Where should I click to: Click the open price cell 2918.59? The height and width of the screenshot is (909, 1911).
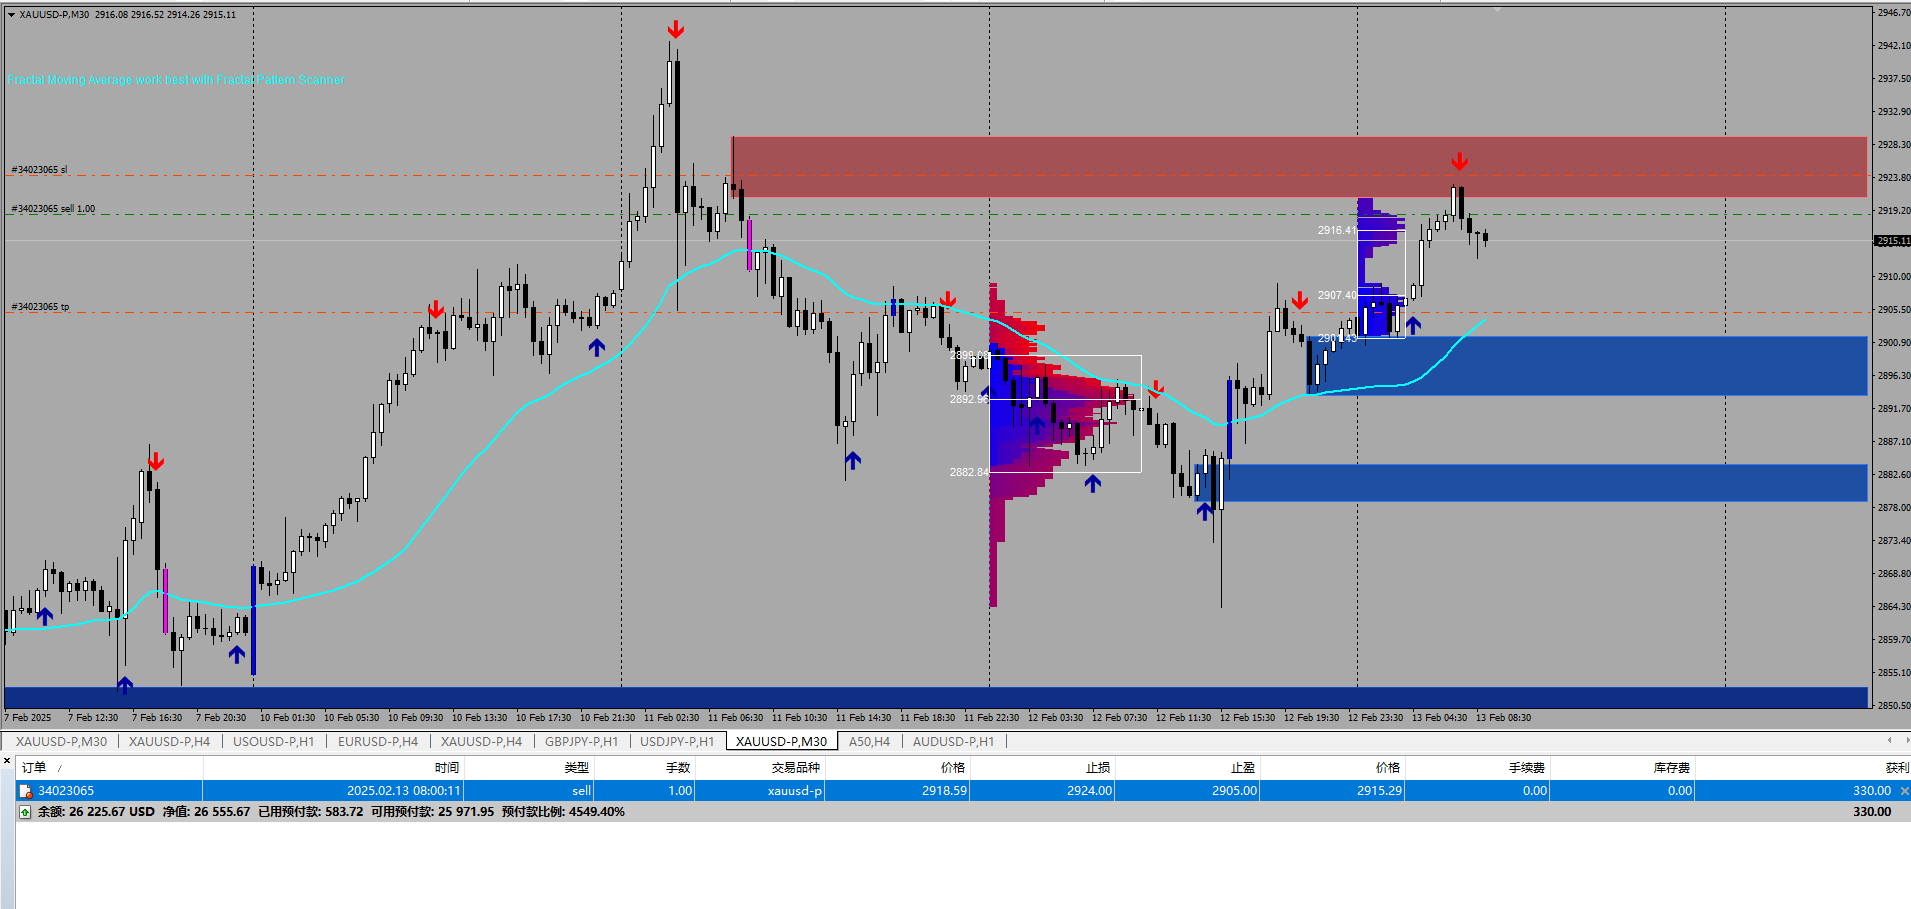944,791
